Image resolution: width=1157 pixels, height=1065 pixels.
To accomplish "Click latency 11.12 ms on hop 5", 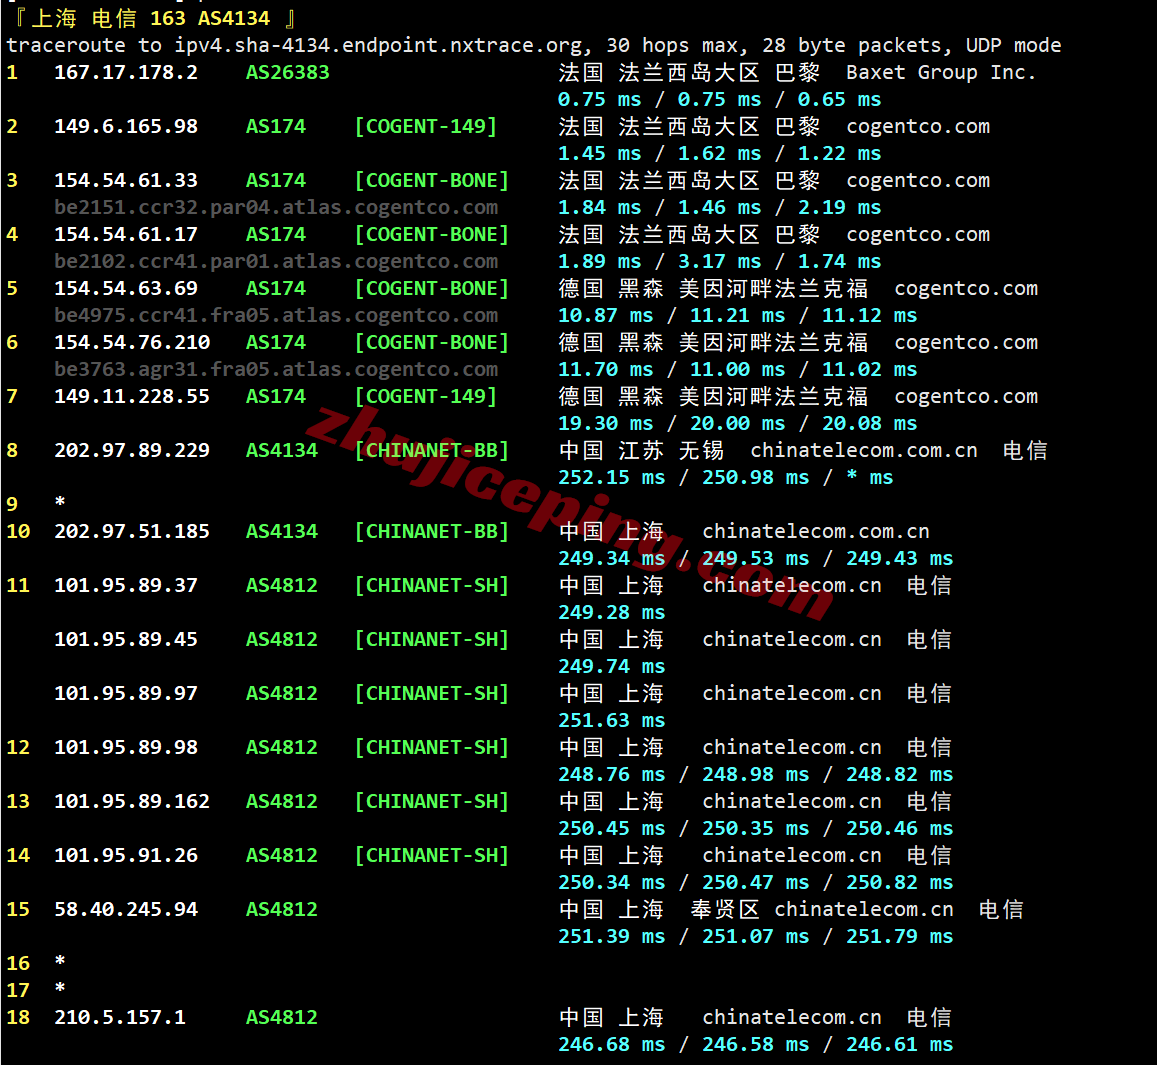I will [869, 315].
